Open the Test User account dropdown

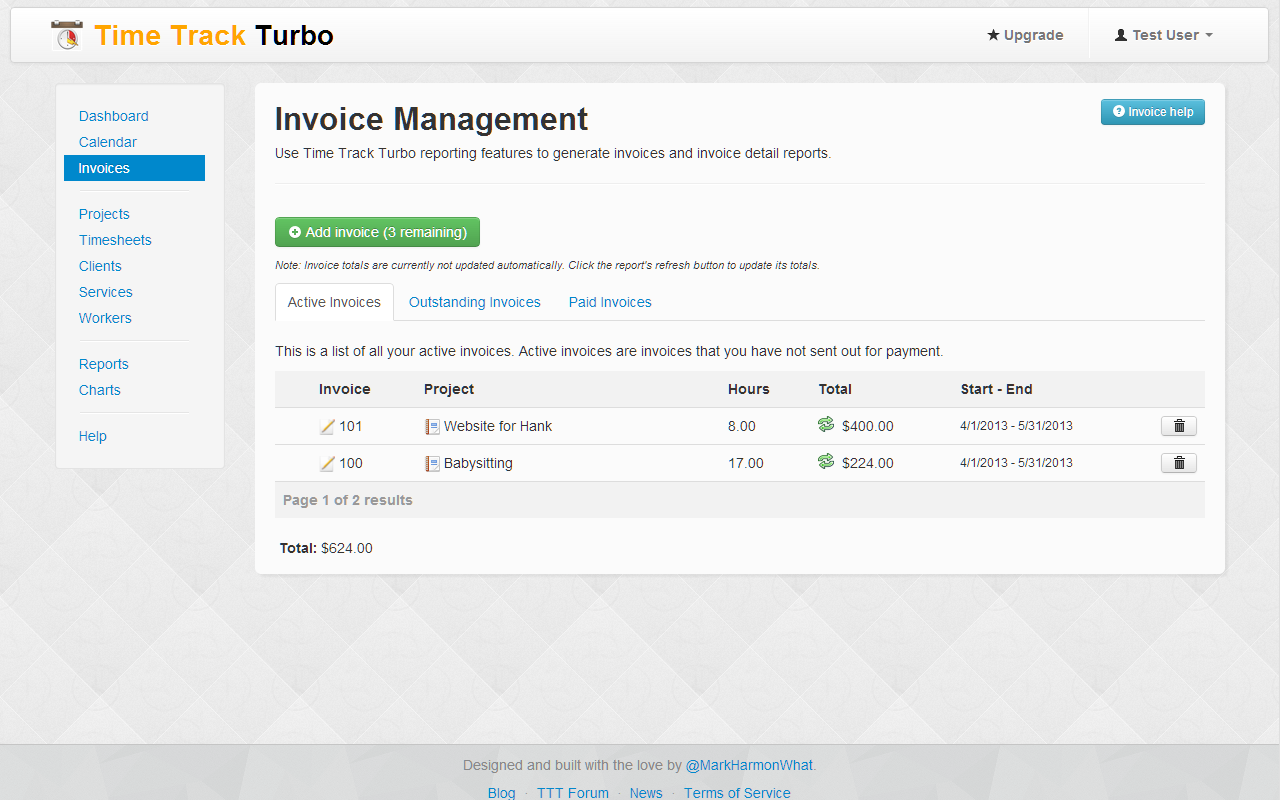(1163, 35)
